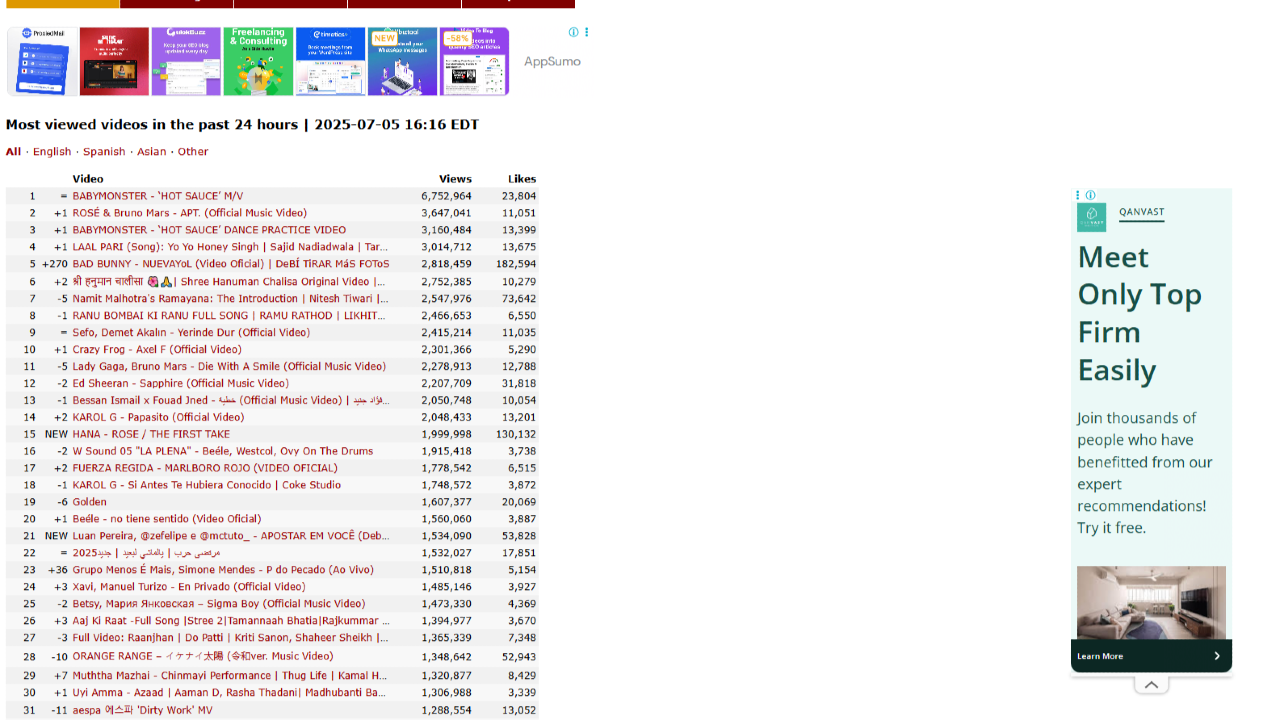
Task: Open the LAAL PARI Yo Yo Honey Singh link
Action: point(230,247)
